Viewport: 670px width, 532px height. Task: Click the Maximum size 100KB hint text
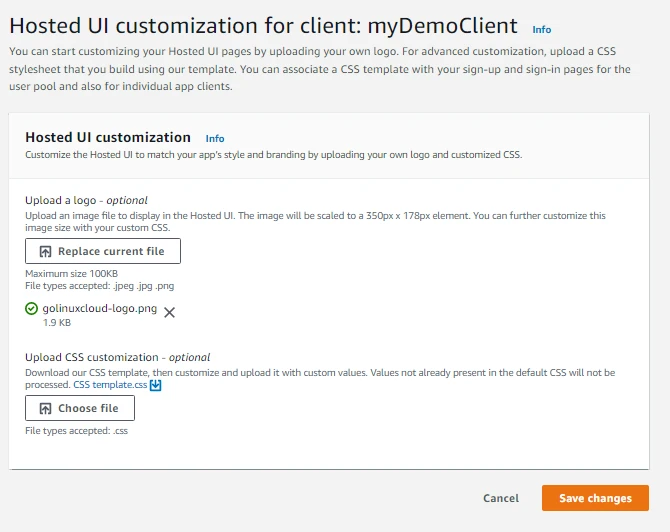tap(71, 274)
